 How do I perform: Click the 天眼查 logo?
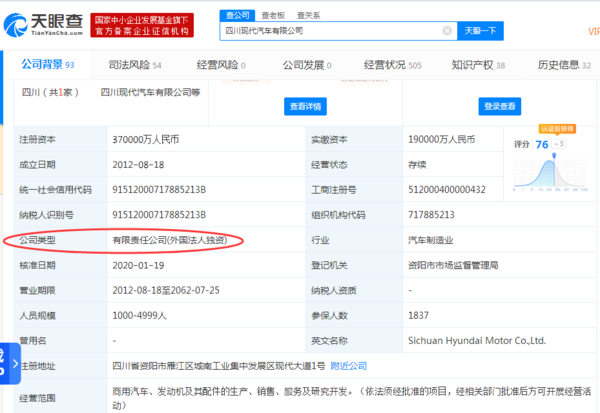[x=43, y=25]
